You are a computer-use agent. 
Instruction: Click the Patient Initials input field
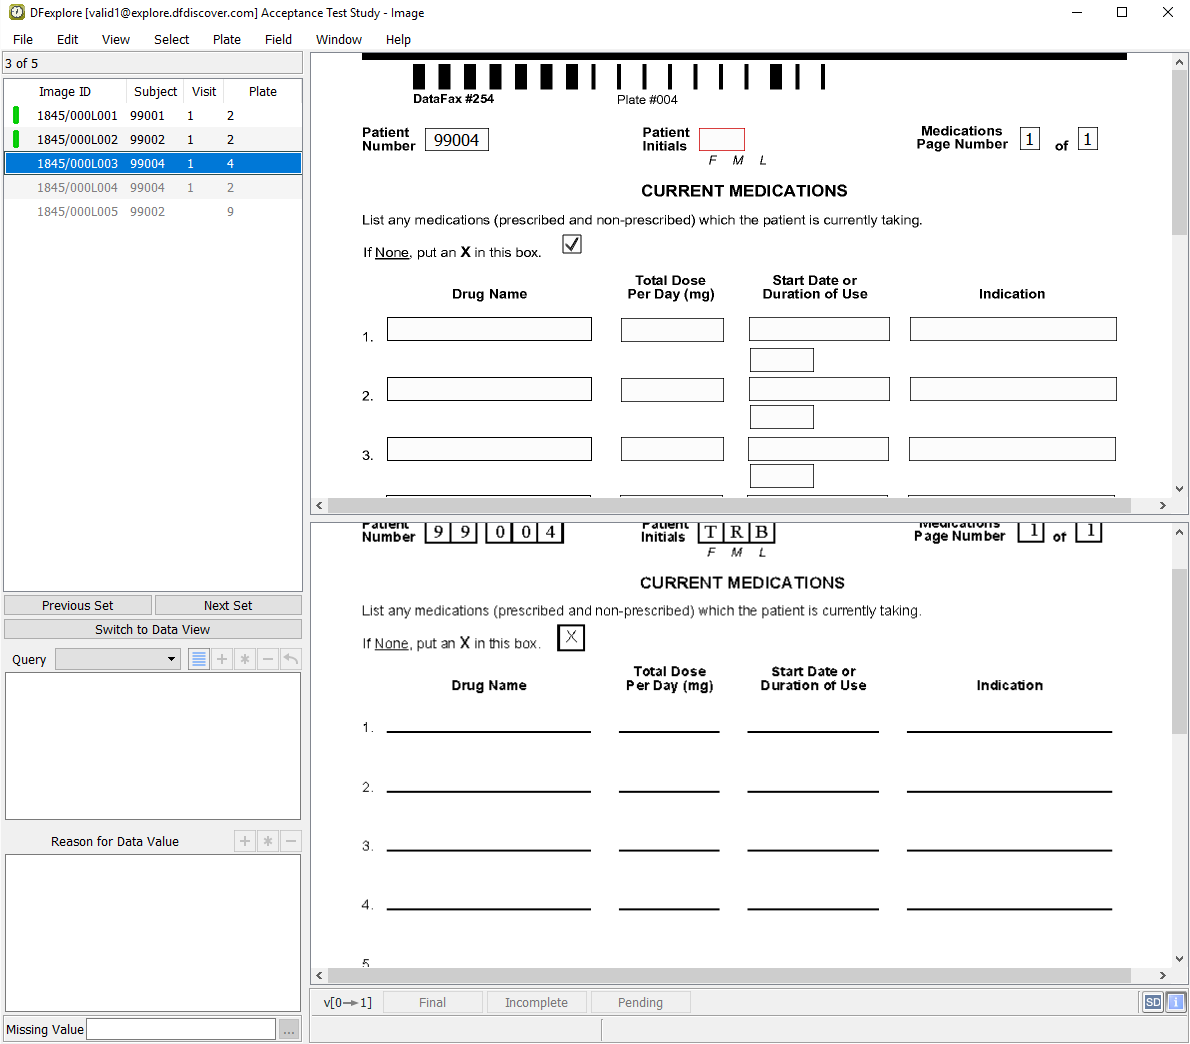[722, 140]
